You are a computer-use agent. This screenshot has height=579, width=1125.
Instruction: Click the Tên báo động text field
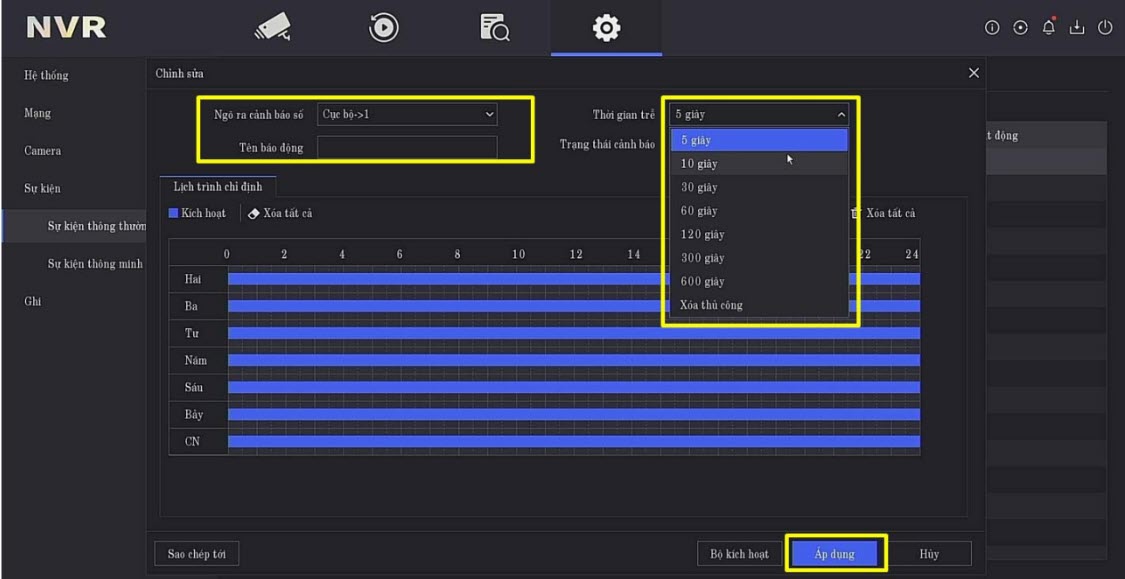click(407, 148)
